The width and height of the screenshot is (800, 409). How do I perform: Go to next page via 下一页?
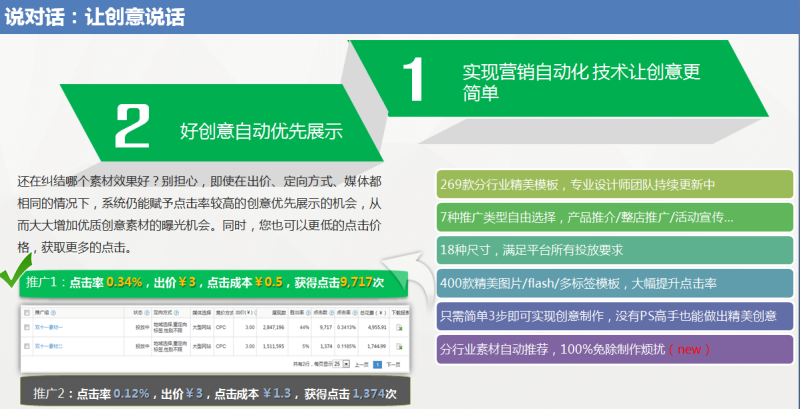click(393, 365)
